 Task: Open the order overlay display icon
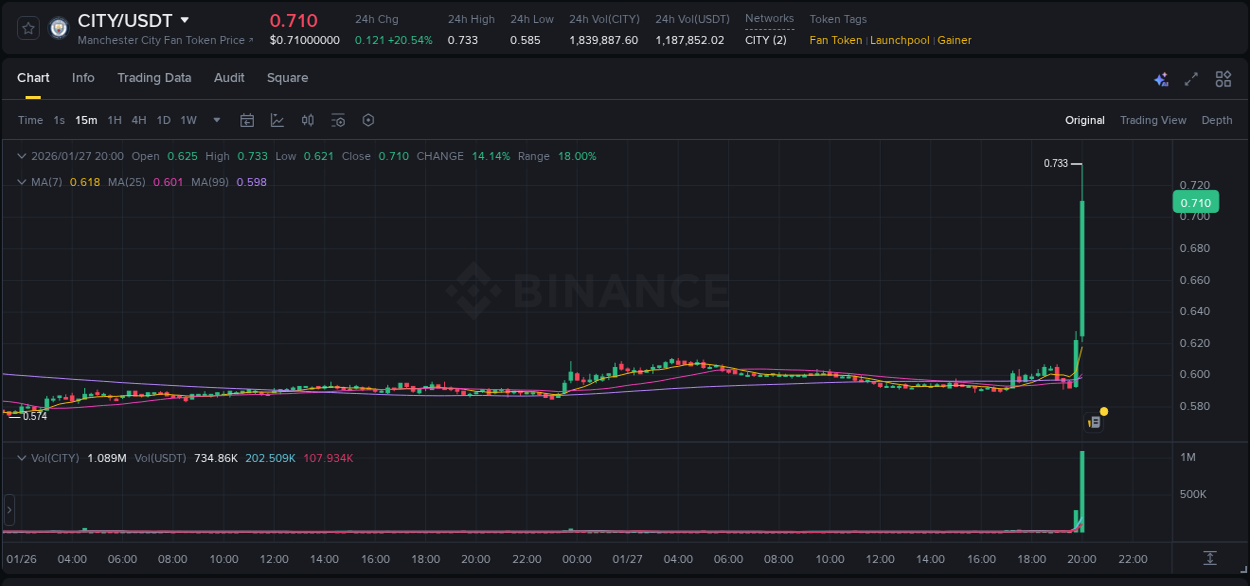pyautogui.click(x=338, y=120)
